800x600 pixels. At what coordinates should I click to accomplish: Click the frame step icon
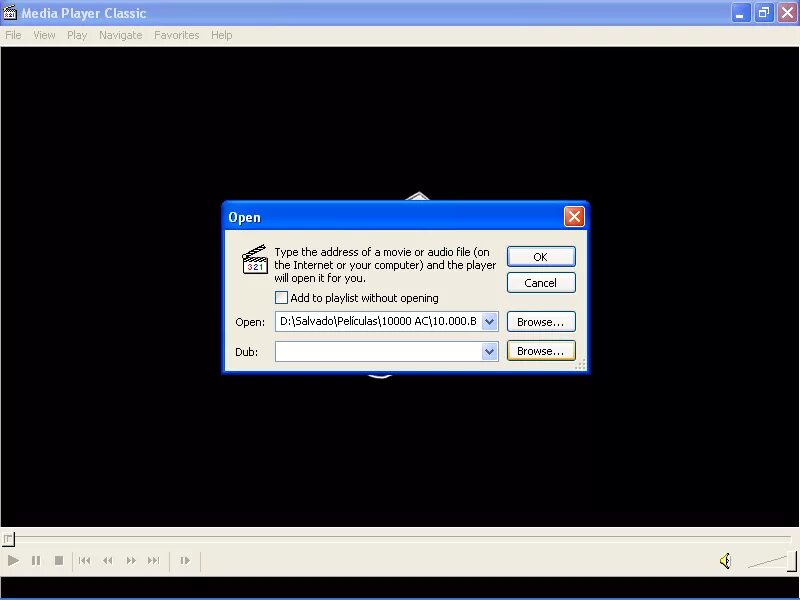click(x=185, y=561)
